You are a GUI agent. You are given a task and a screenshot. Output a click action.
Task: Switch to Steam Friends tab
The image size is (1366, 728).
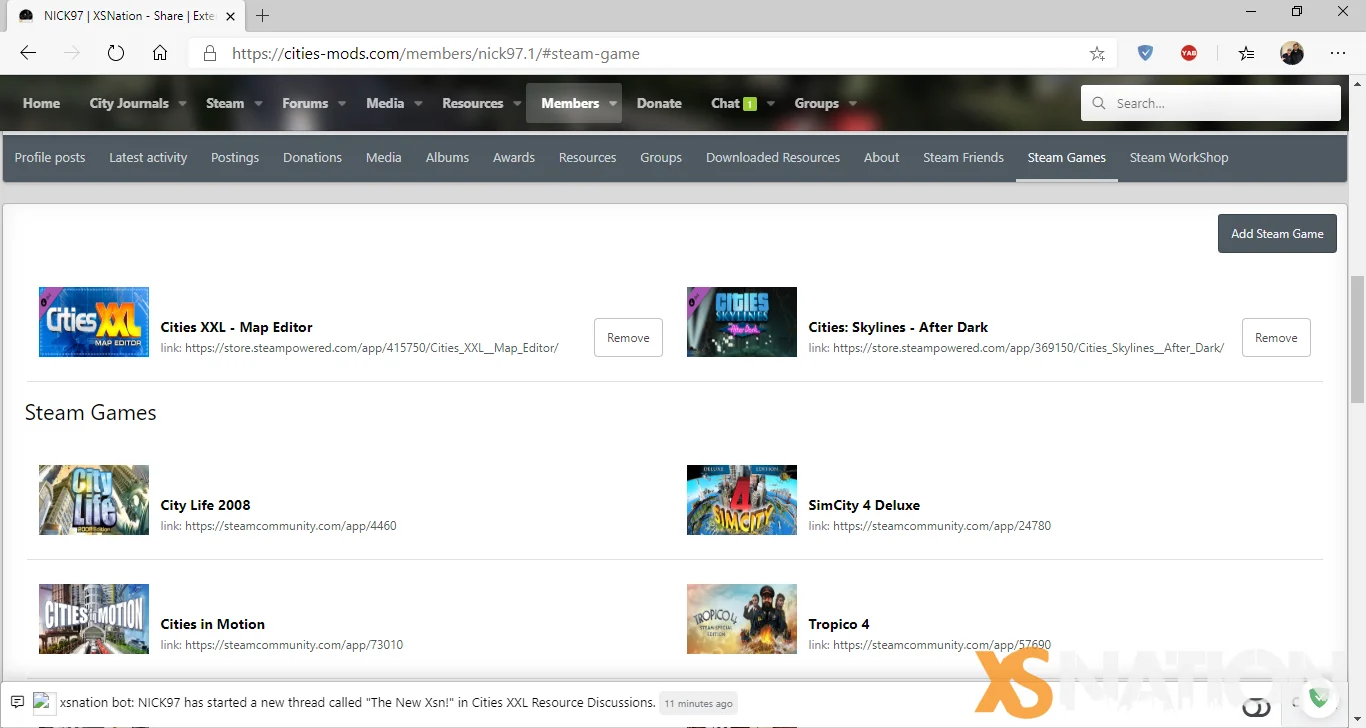point(963,157)
